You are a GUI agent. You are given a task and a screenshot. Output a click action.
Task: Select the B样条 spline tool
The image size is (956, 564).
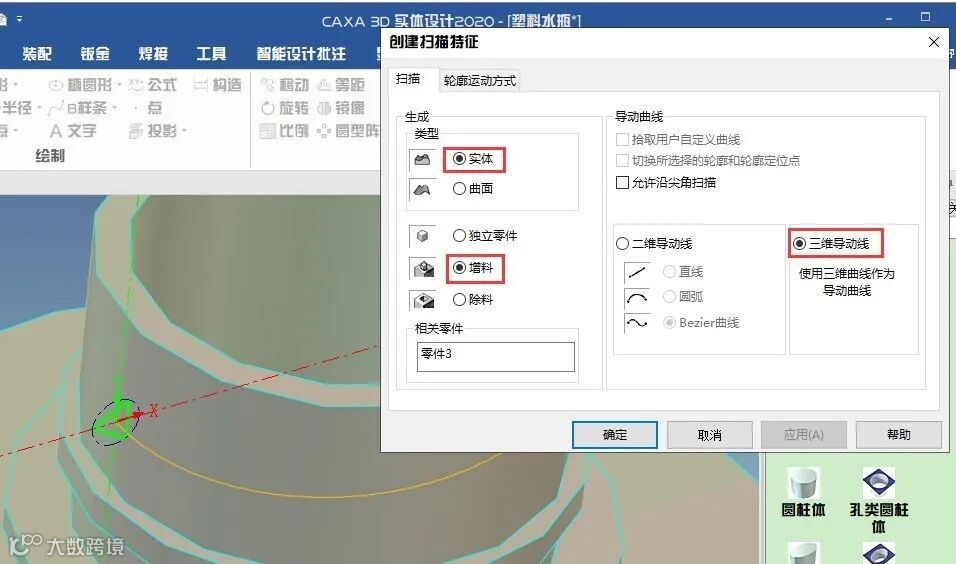tap(78, 108)
